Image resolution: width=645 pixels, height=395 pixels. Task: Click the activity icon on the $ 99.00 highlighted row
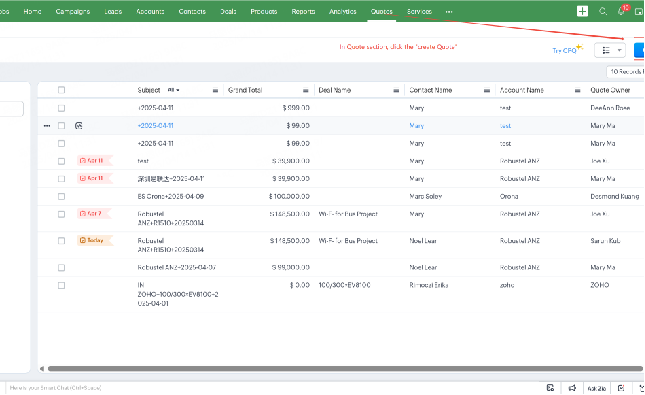tap(79, 125)
